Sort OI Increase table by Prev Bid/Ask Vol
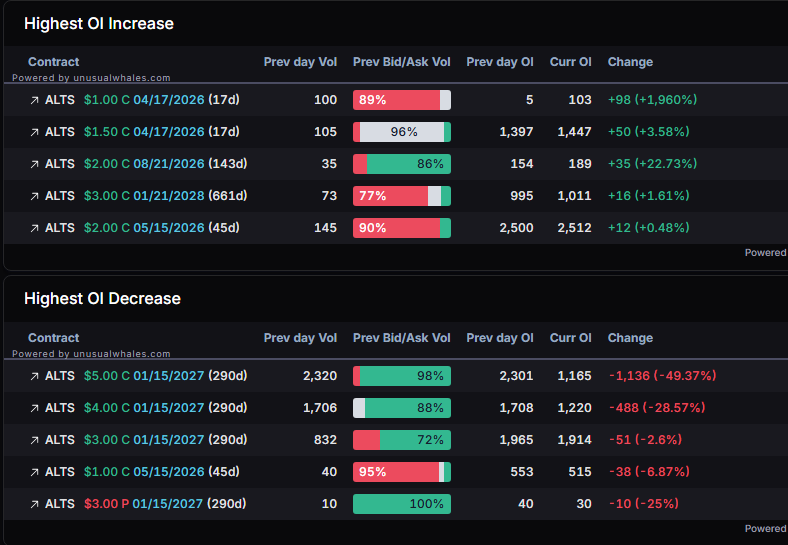 pos(402,62)
